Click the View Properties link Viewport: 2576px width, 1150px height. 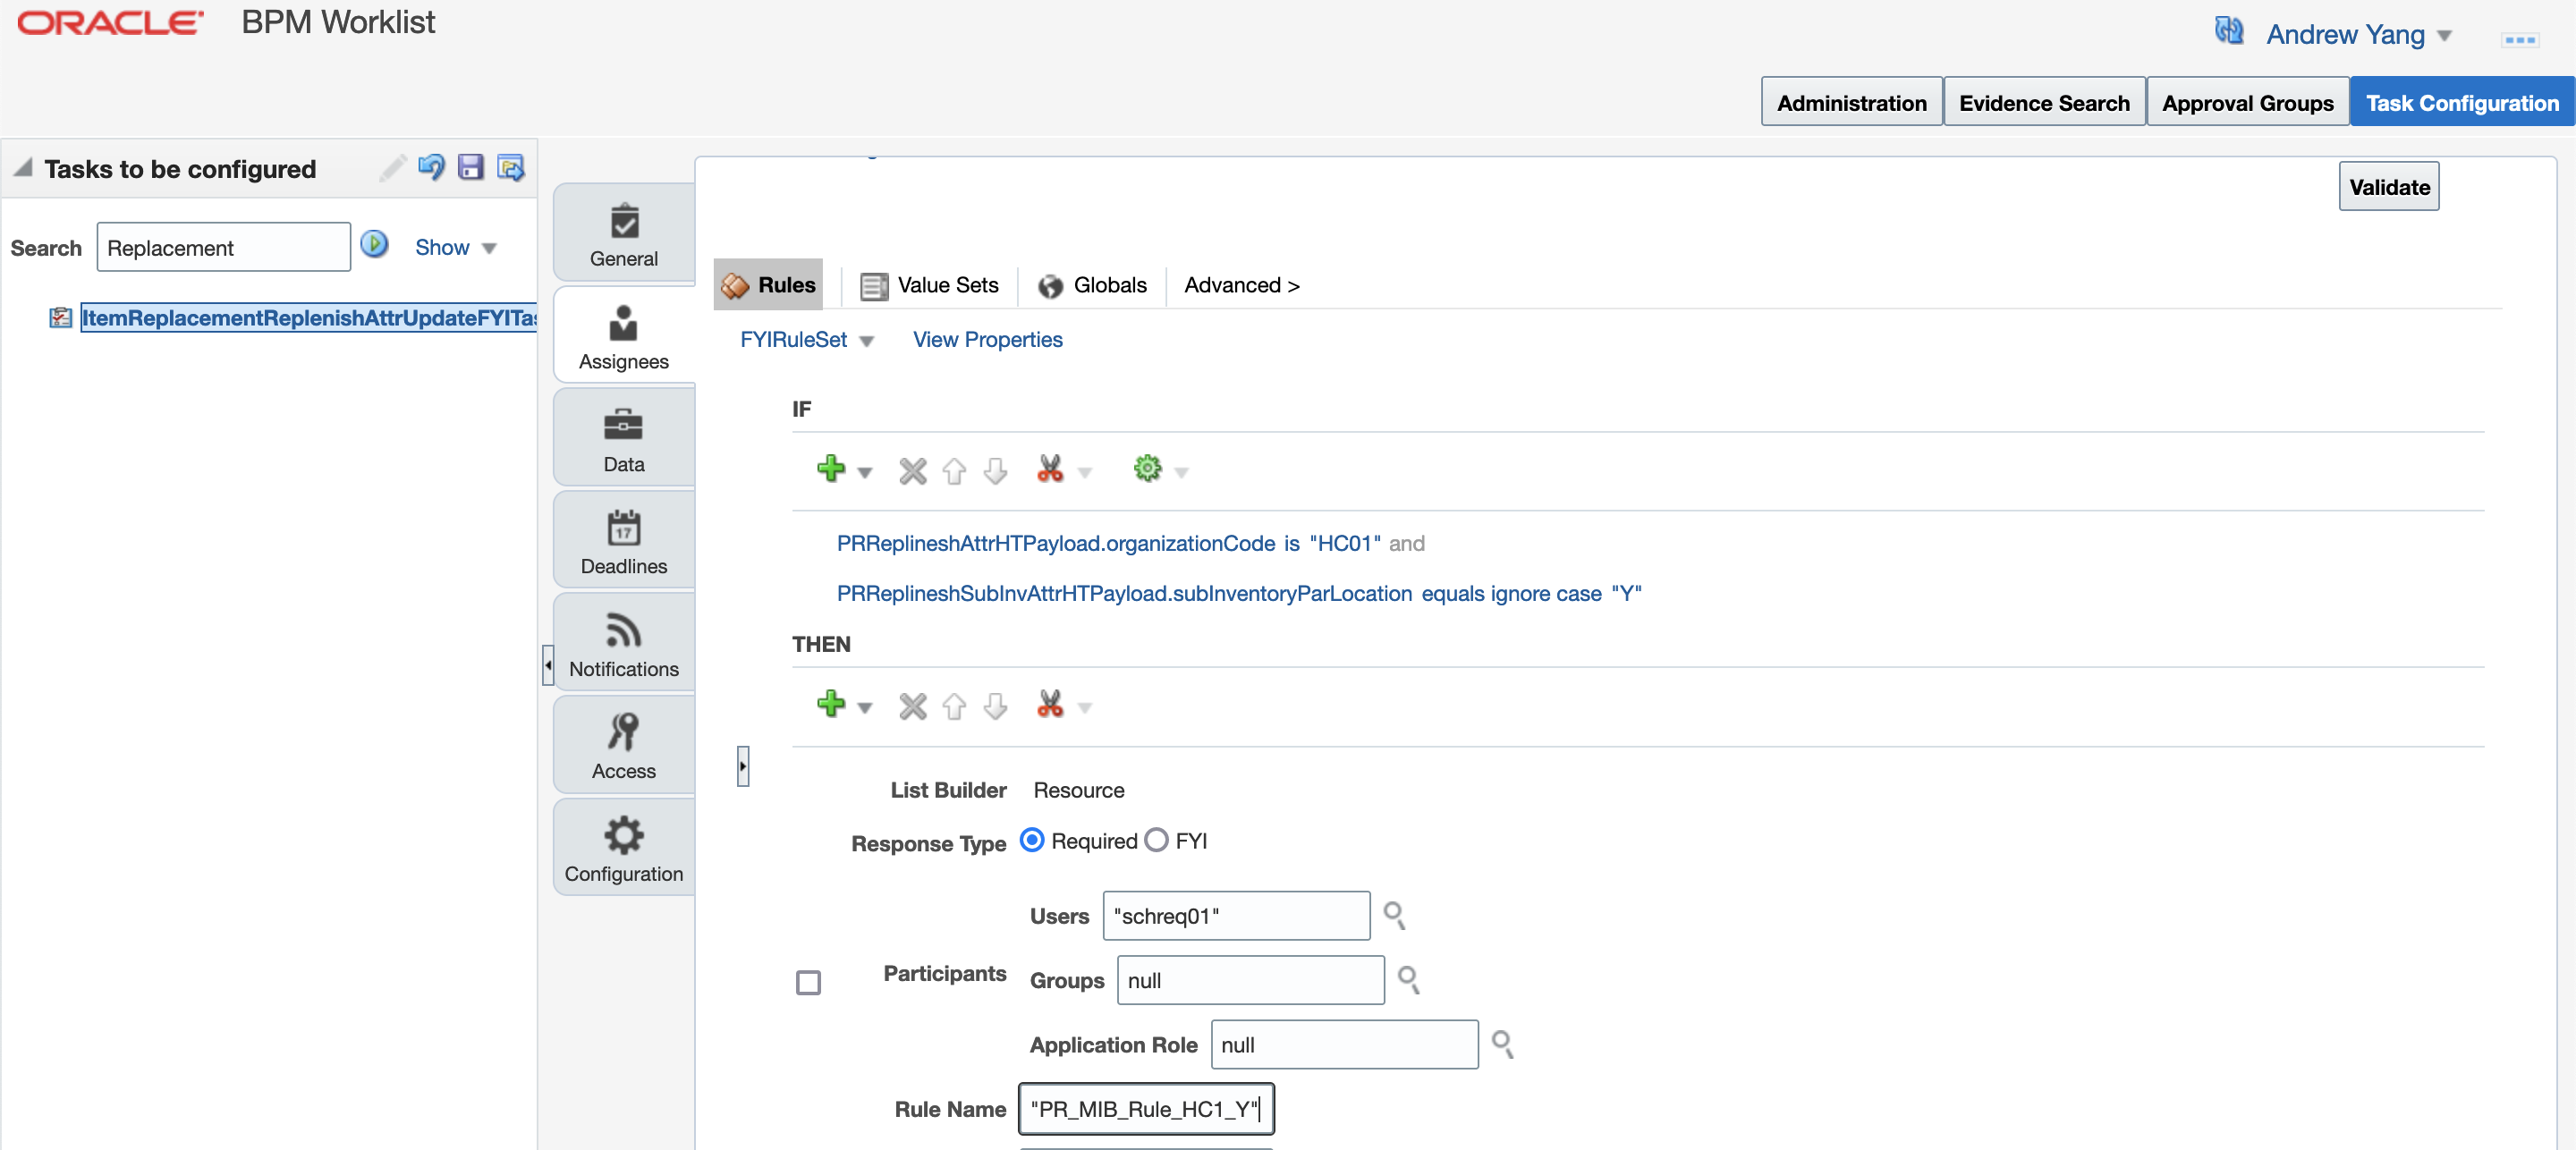(987, 340)
